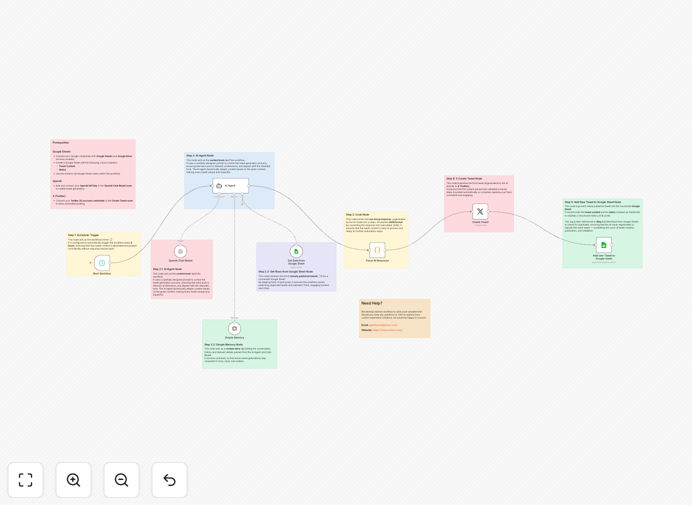Click the Prerequisites sticky note heading

[61, 143]
